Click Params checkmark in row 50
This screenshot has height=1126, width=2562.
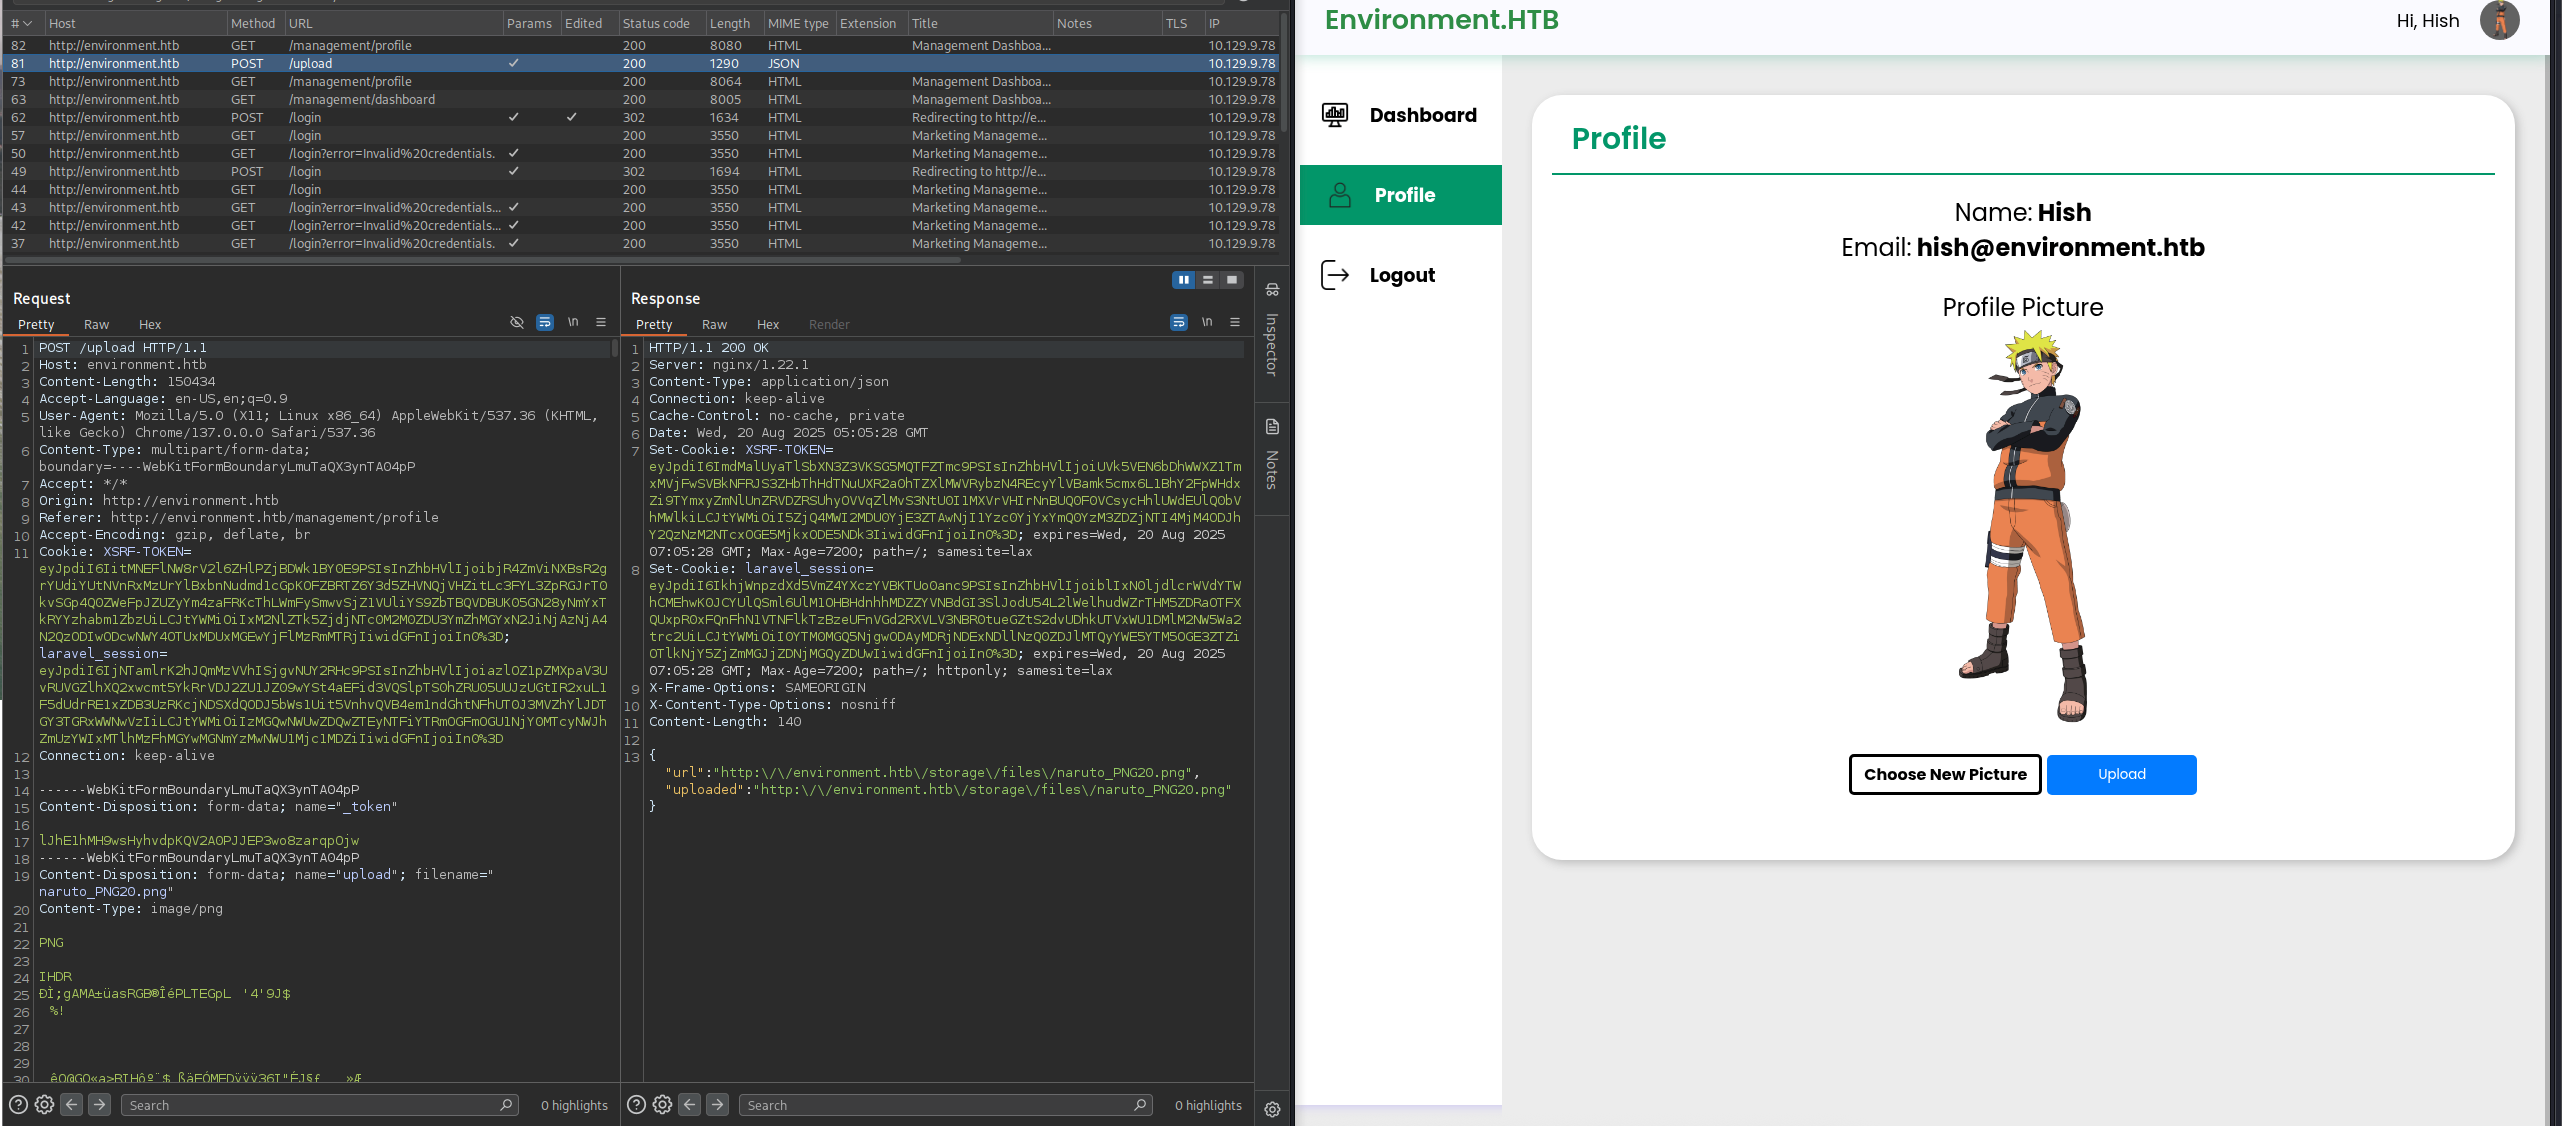513,153
